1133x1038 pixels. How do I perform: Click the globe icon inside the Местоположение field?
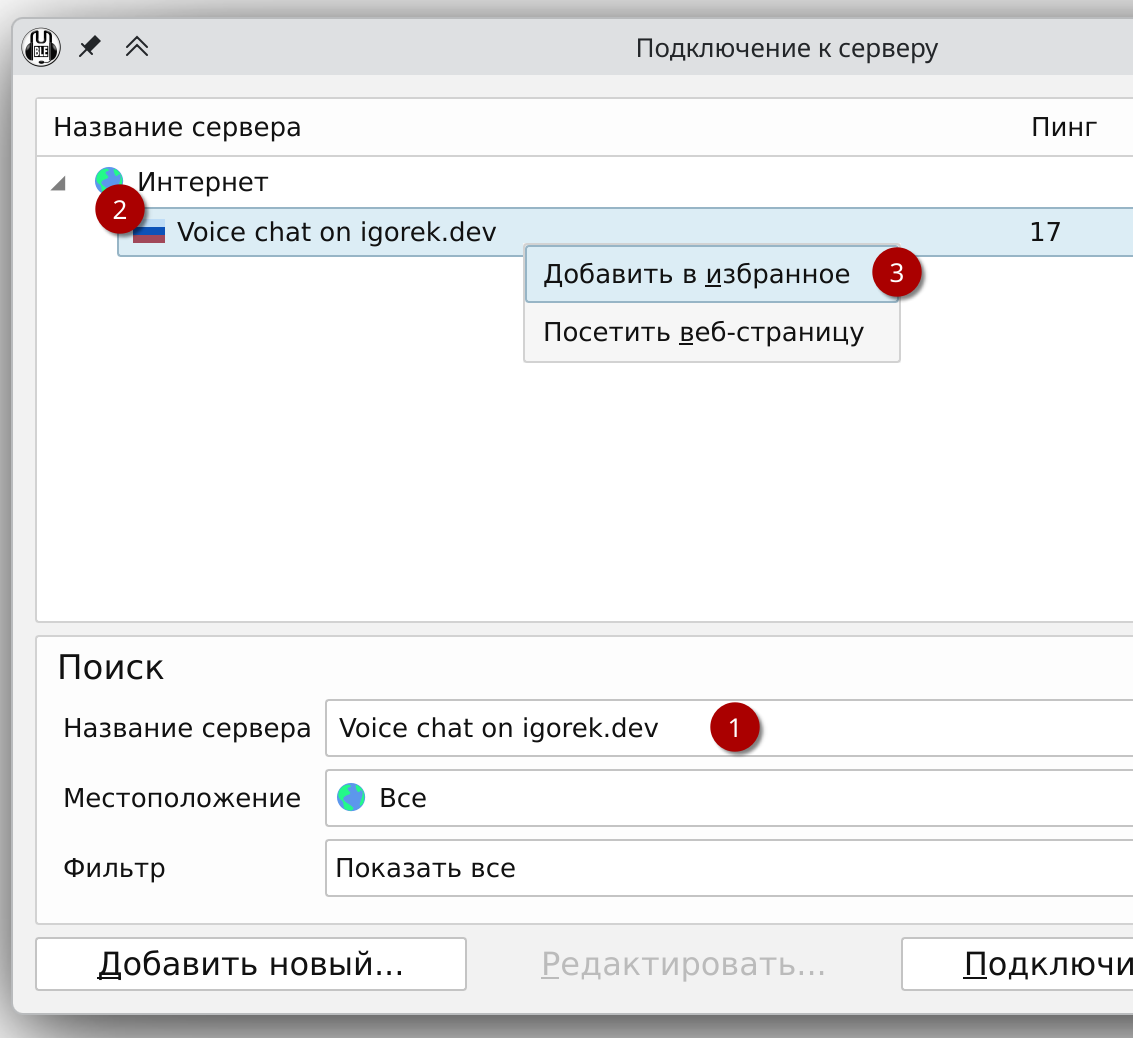pos(351,797)
